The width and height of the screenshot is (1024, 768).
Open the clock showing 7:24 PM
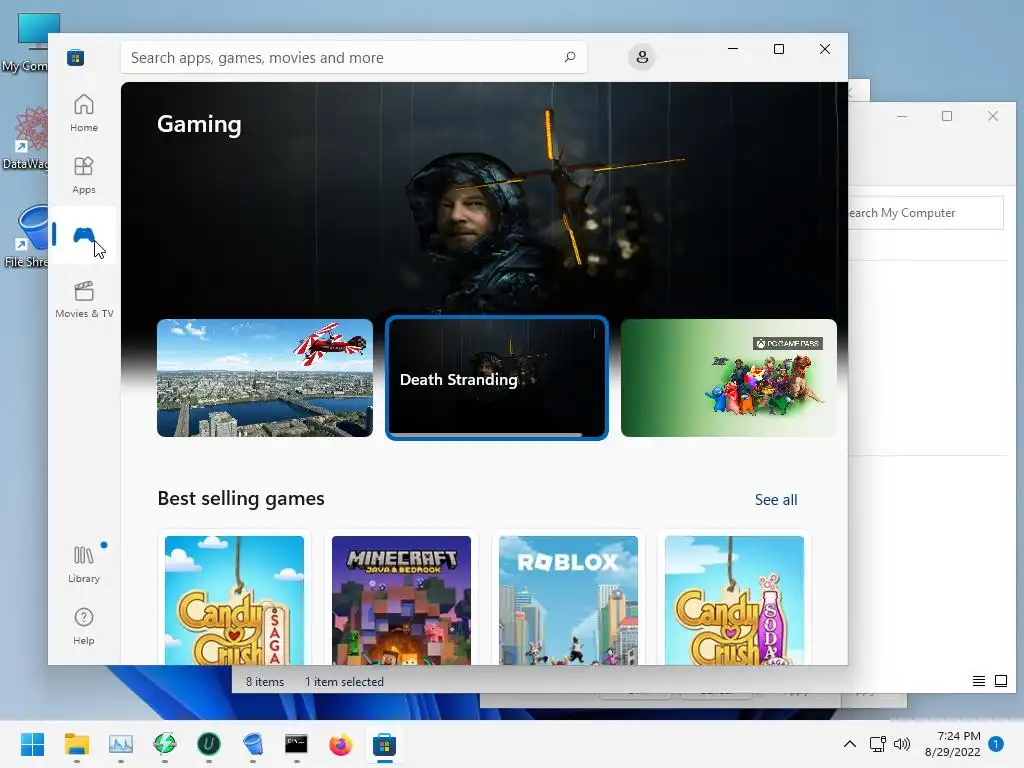click(953, 744)
